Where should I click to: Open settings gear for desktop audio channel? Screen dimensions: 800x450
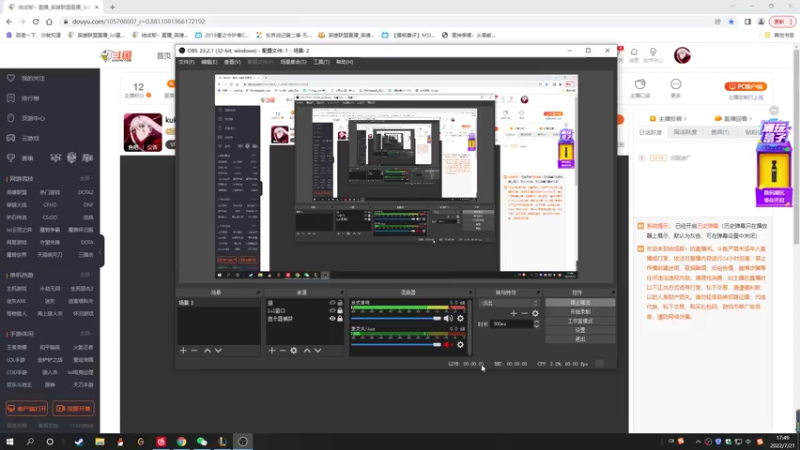460,318
